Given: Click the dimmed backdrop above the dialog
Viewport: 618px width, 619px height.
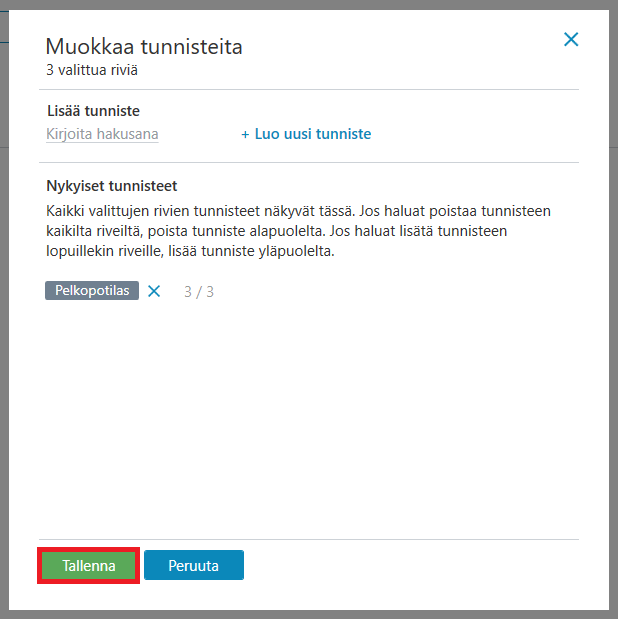Looking at the screenshot, I should tap(309, 4).
